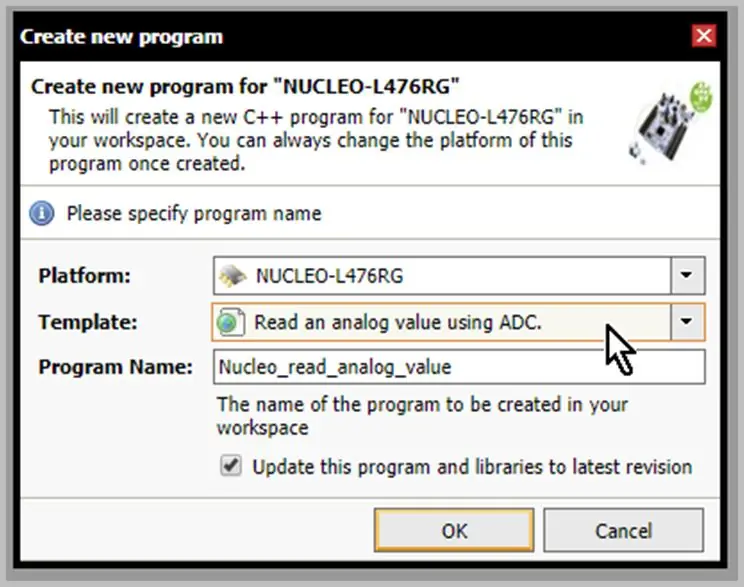Open the Platform dropdown arrow
Screen dimensions: 744x587
click(x=687, y=275)
